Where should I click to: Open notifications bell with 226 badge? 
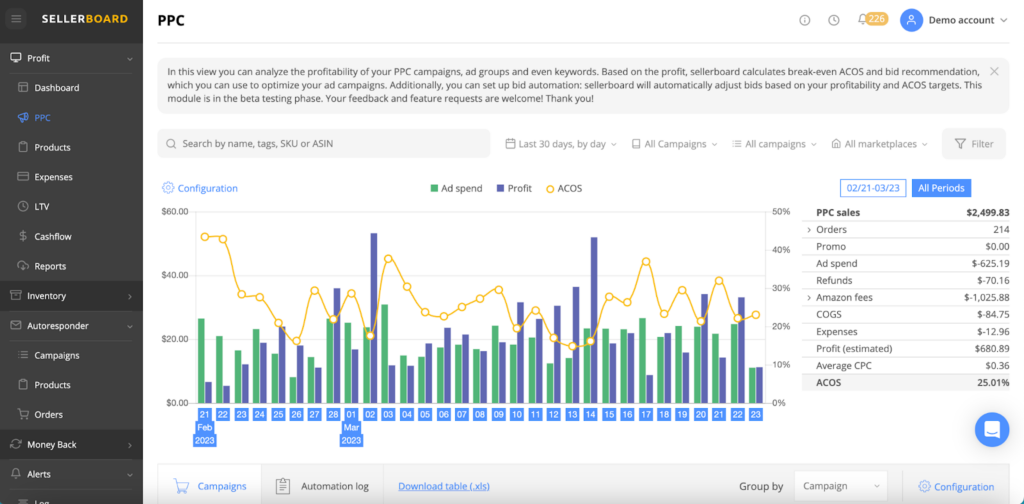point(862,20)
